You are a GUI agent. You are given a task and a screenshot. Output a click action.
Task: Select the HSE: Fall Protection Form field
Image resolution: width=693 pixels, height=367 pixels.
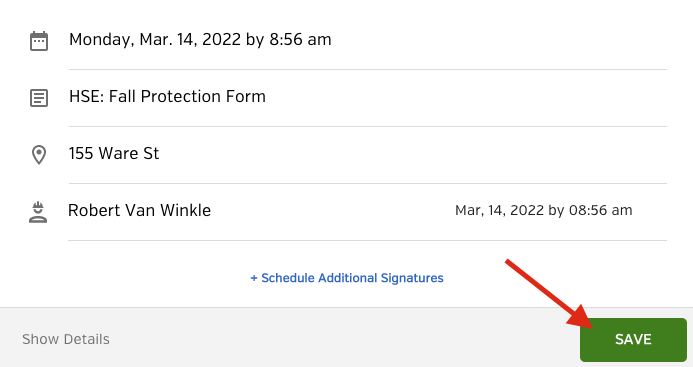pyautogui.click(x=368, y=97)
